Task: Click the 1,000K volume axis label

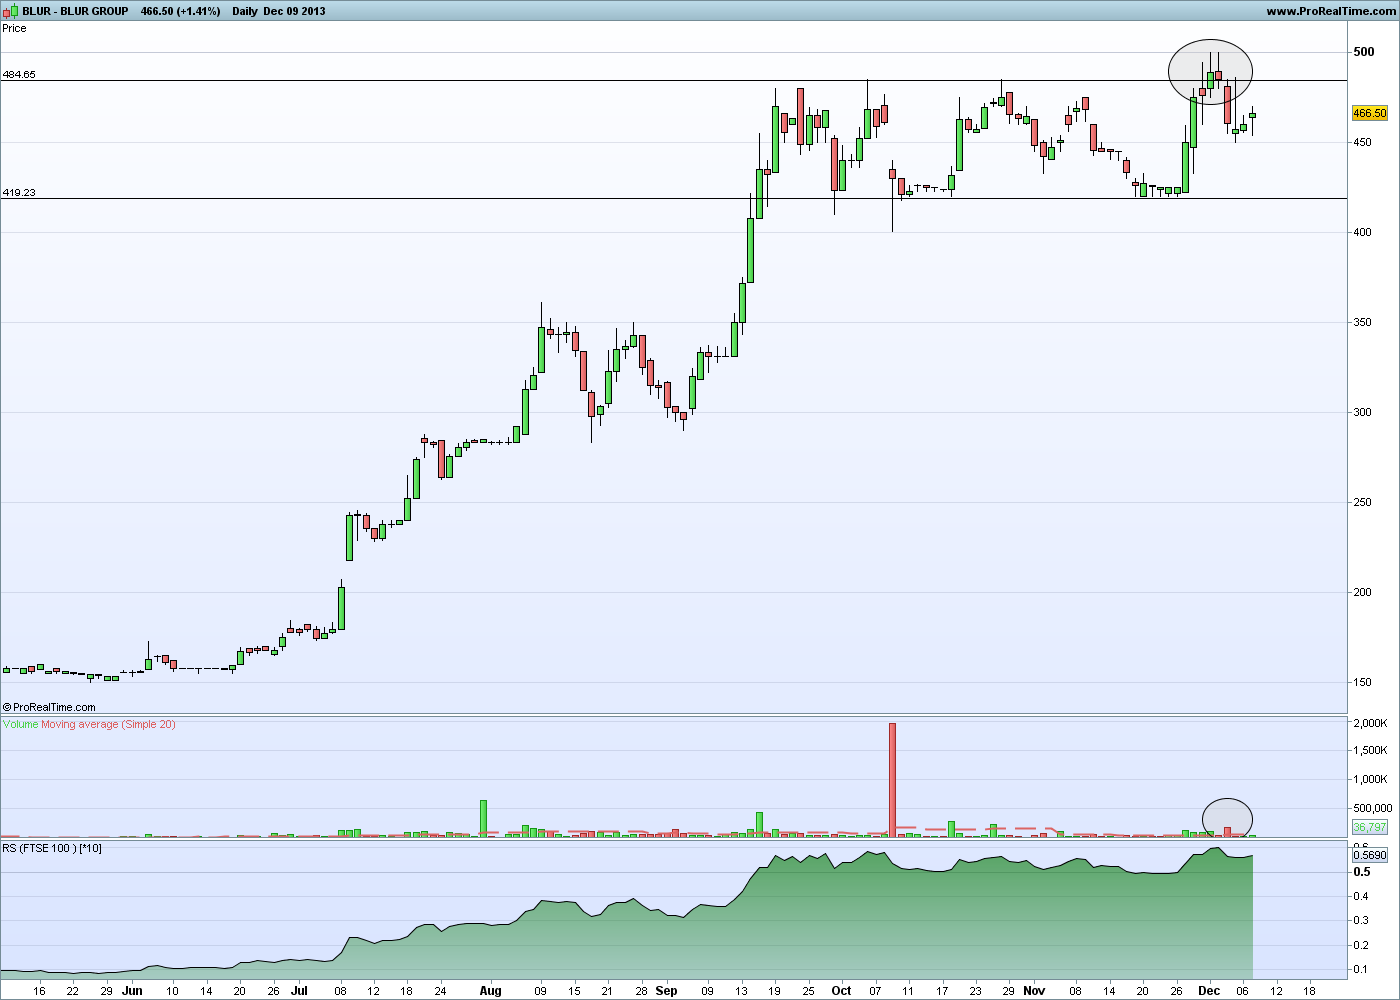Action: point(1370,779)
